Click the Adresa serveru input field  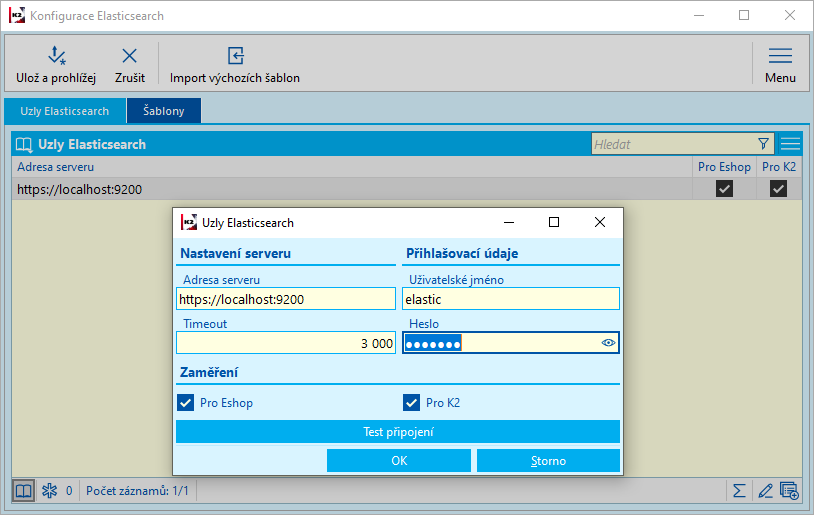[x=286, y=299]
